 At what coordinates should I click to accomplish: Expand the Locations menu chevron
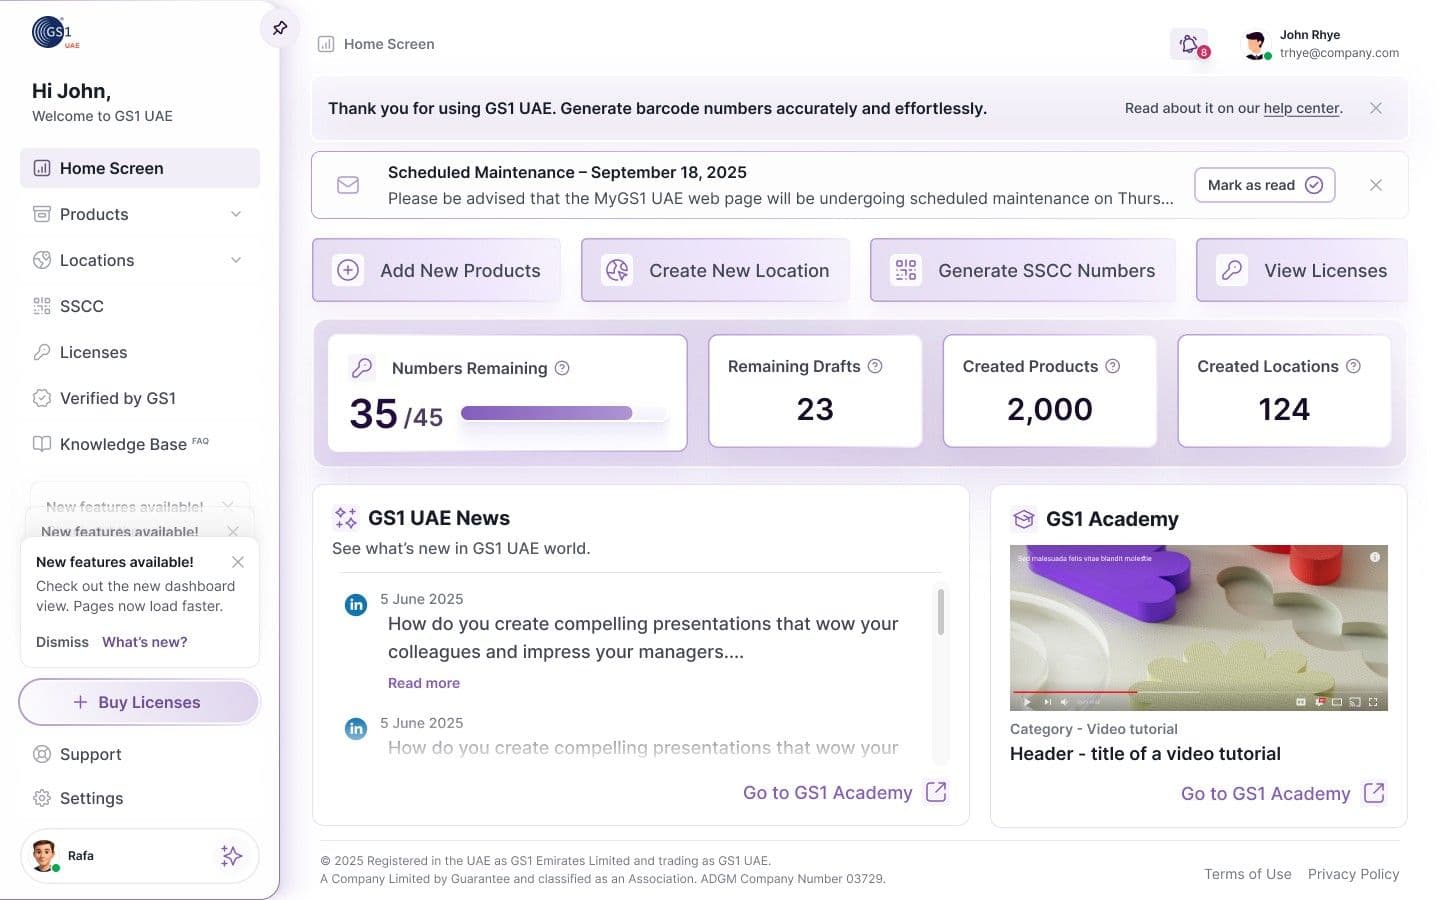click(x=236, y=260)
